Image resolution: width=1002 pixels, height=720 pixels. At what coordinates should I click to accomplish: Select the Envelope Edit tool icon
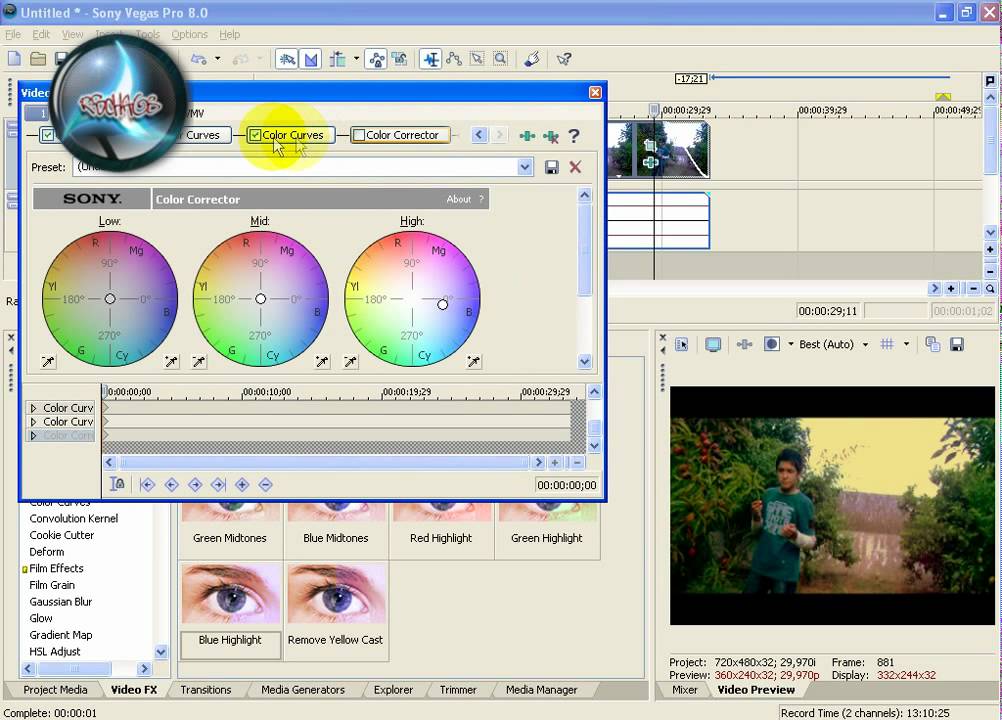[454, 59]
